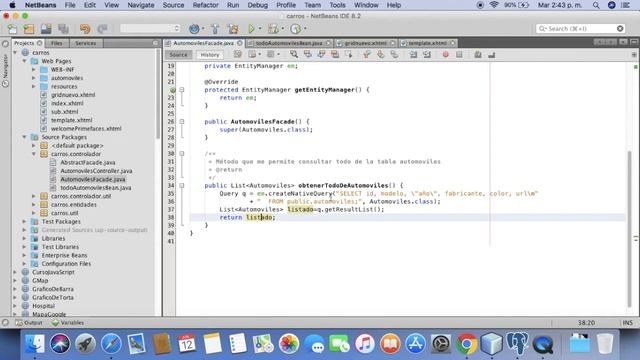Open the Run Project dropdown arrow
This screenshot has width=640, height=360.
point(260,29)
